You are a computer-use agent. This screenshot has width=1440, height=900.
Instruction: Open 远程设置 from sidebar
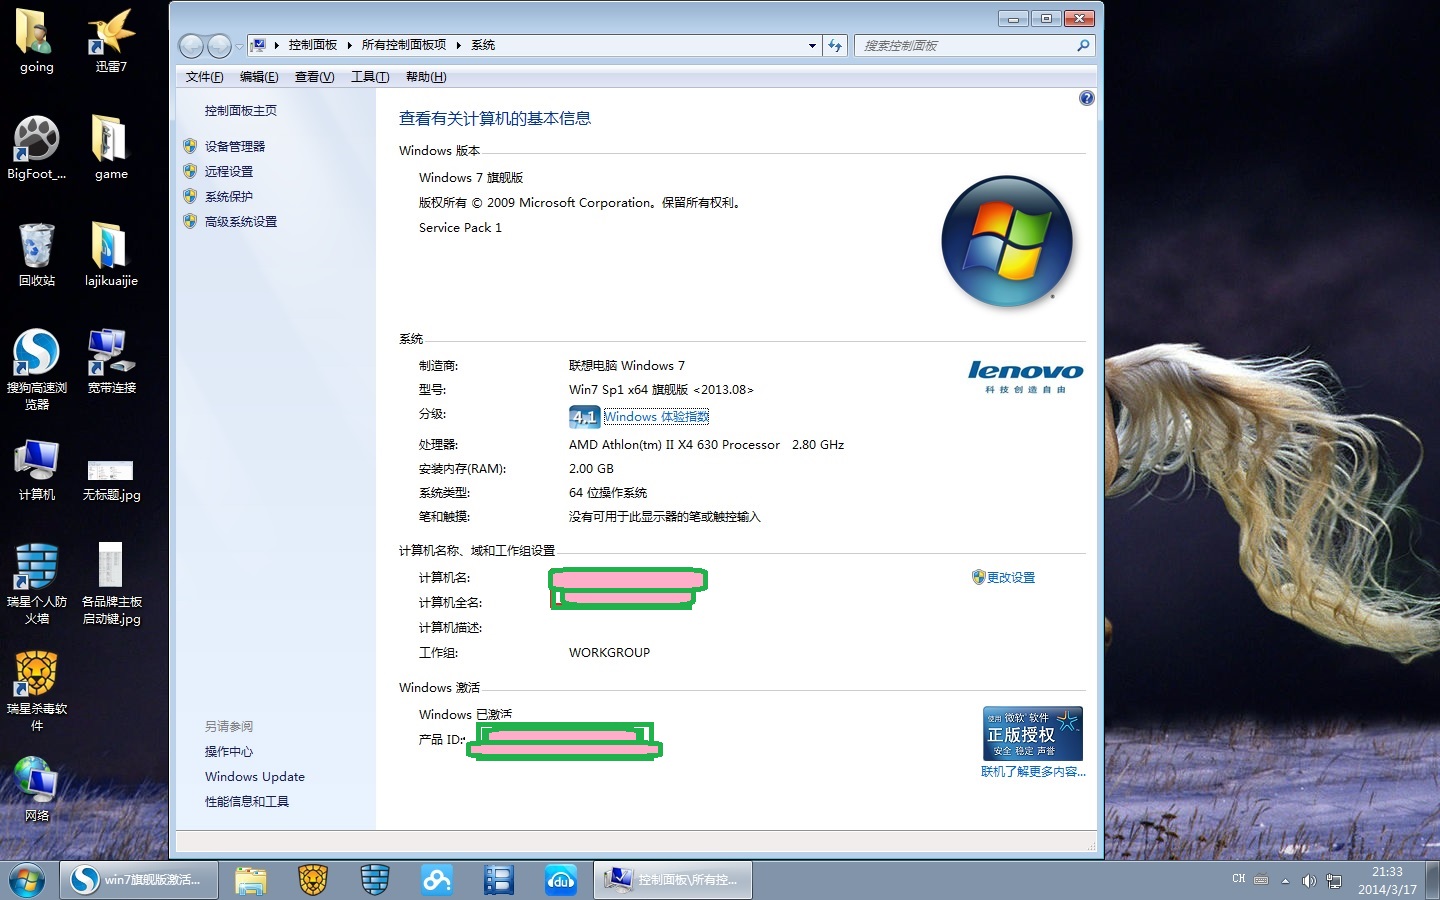coord(229,171)
